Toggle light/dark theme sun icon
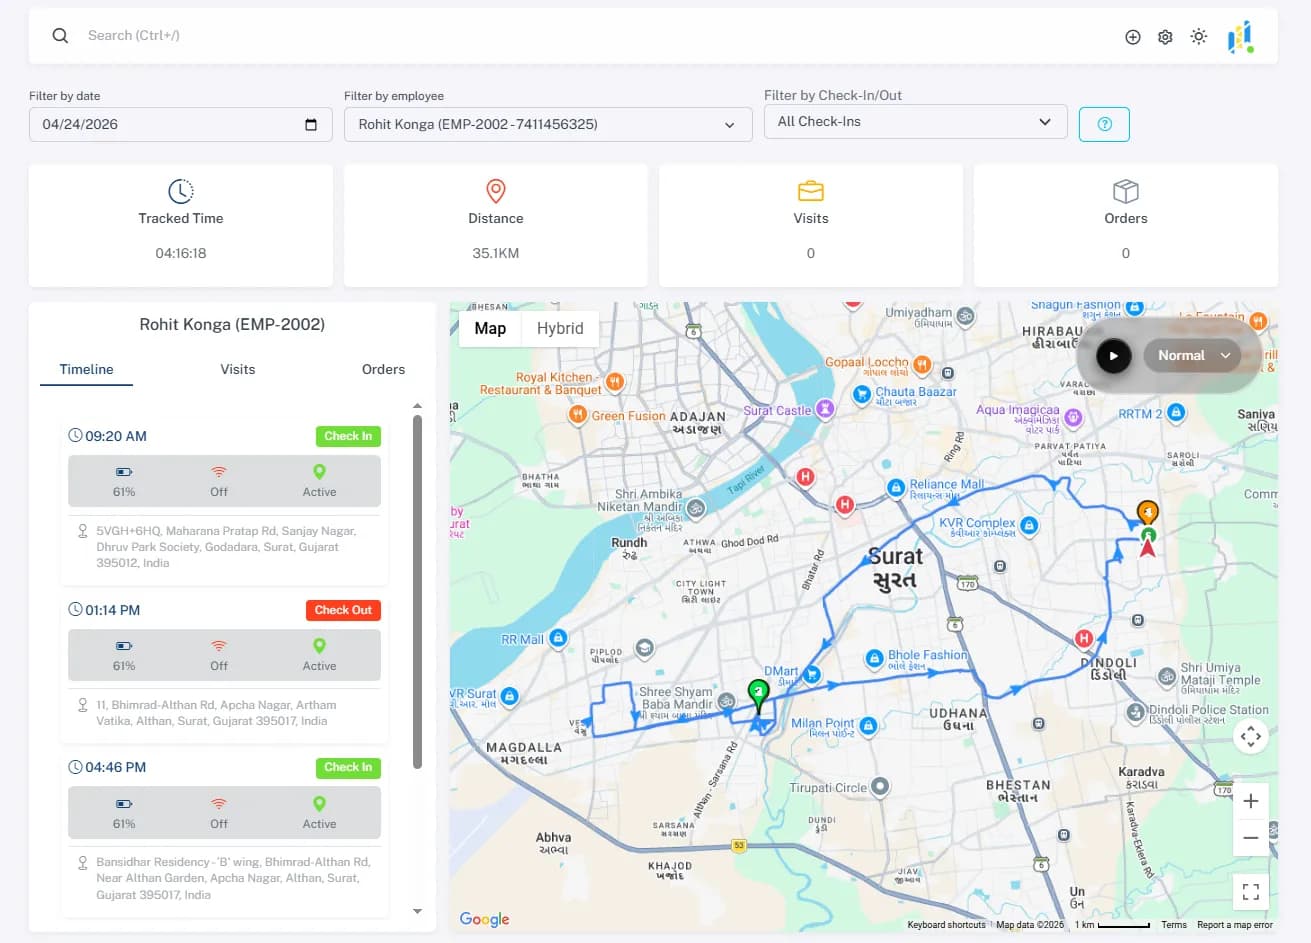1311x943 pixels. pos(1198,37)
